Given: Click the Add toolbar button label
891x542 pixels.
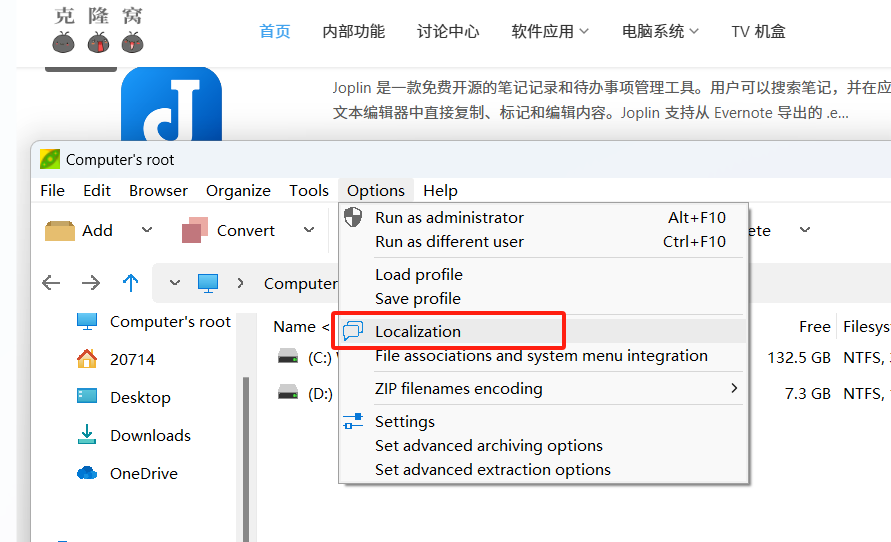Looking at the screenshot, I should (97, 230).
